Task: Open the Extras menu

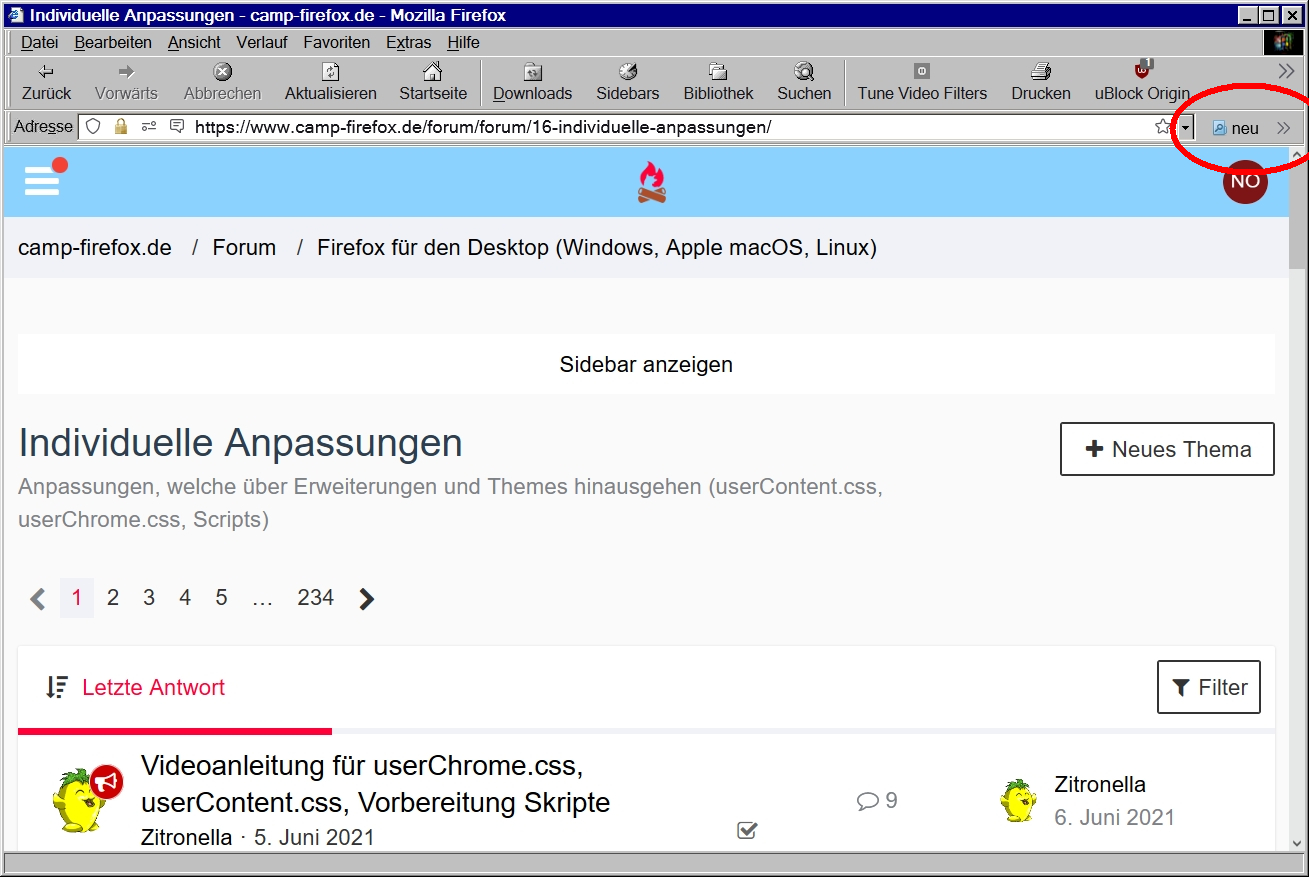Action: (x=408, y=42)
